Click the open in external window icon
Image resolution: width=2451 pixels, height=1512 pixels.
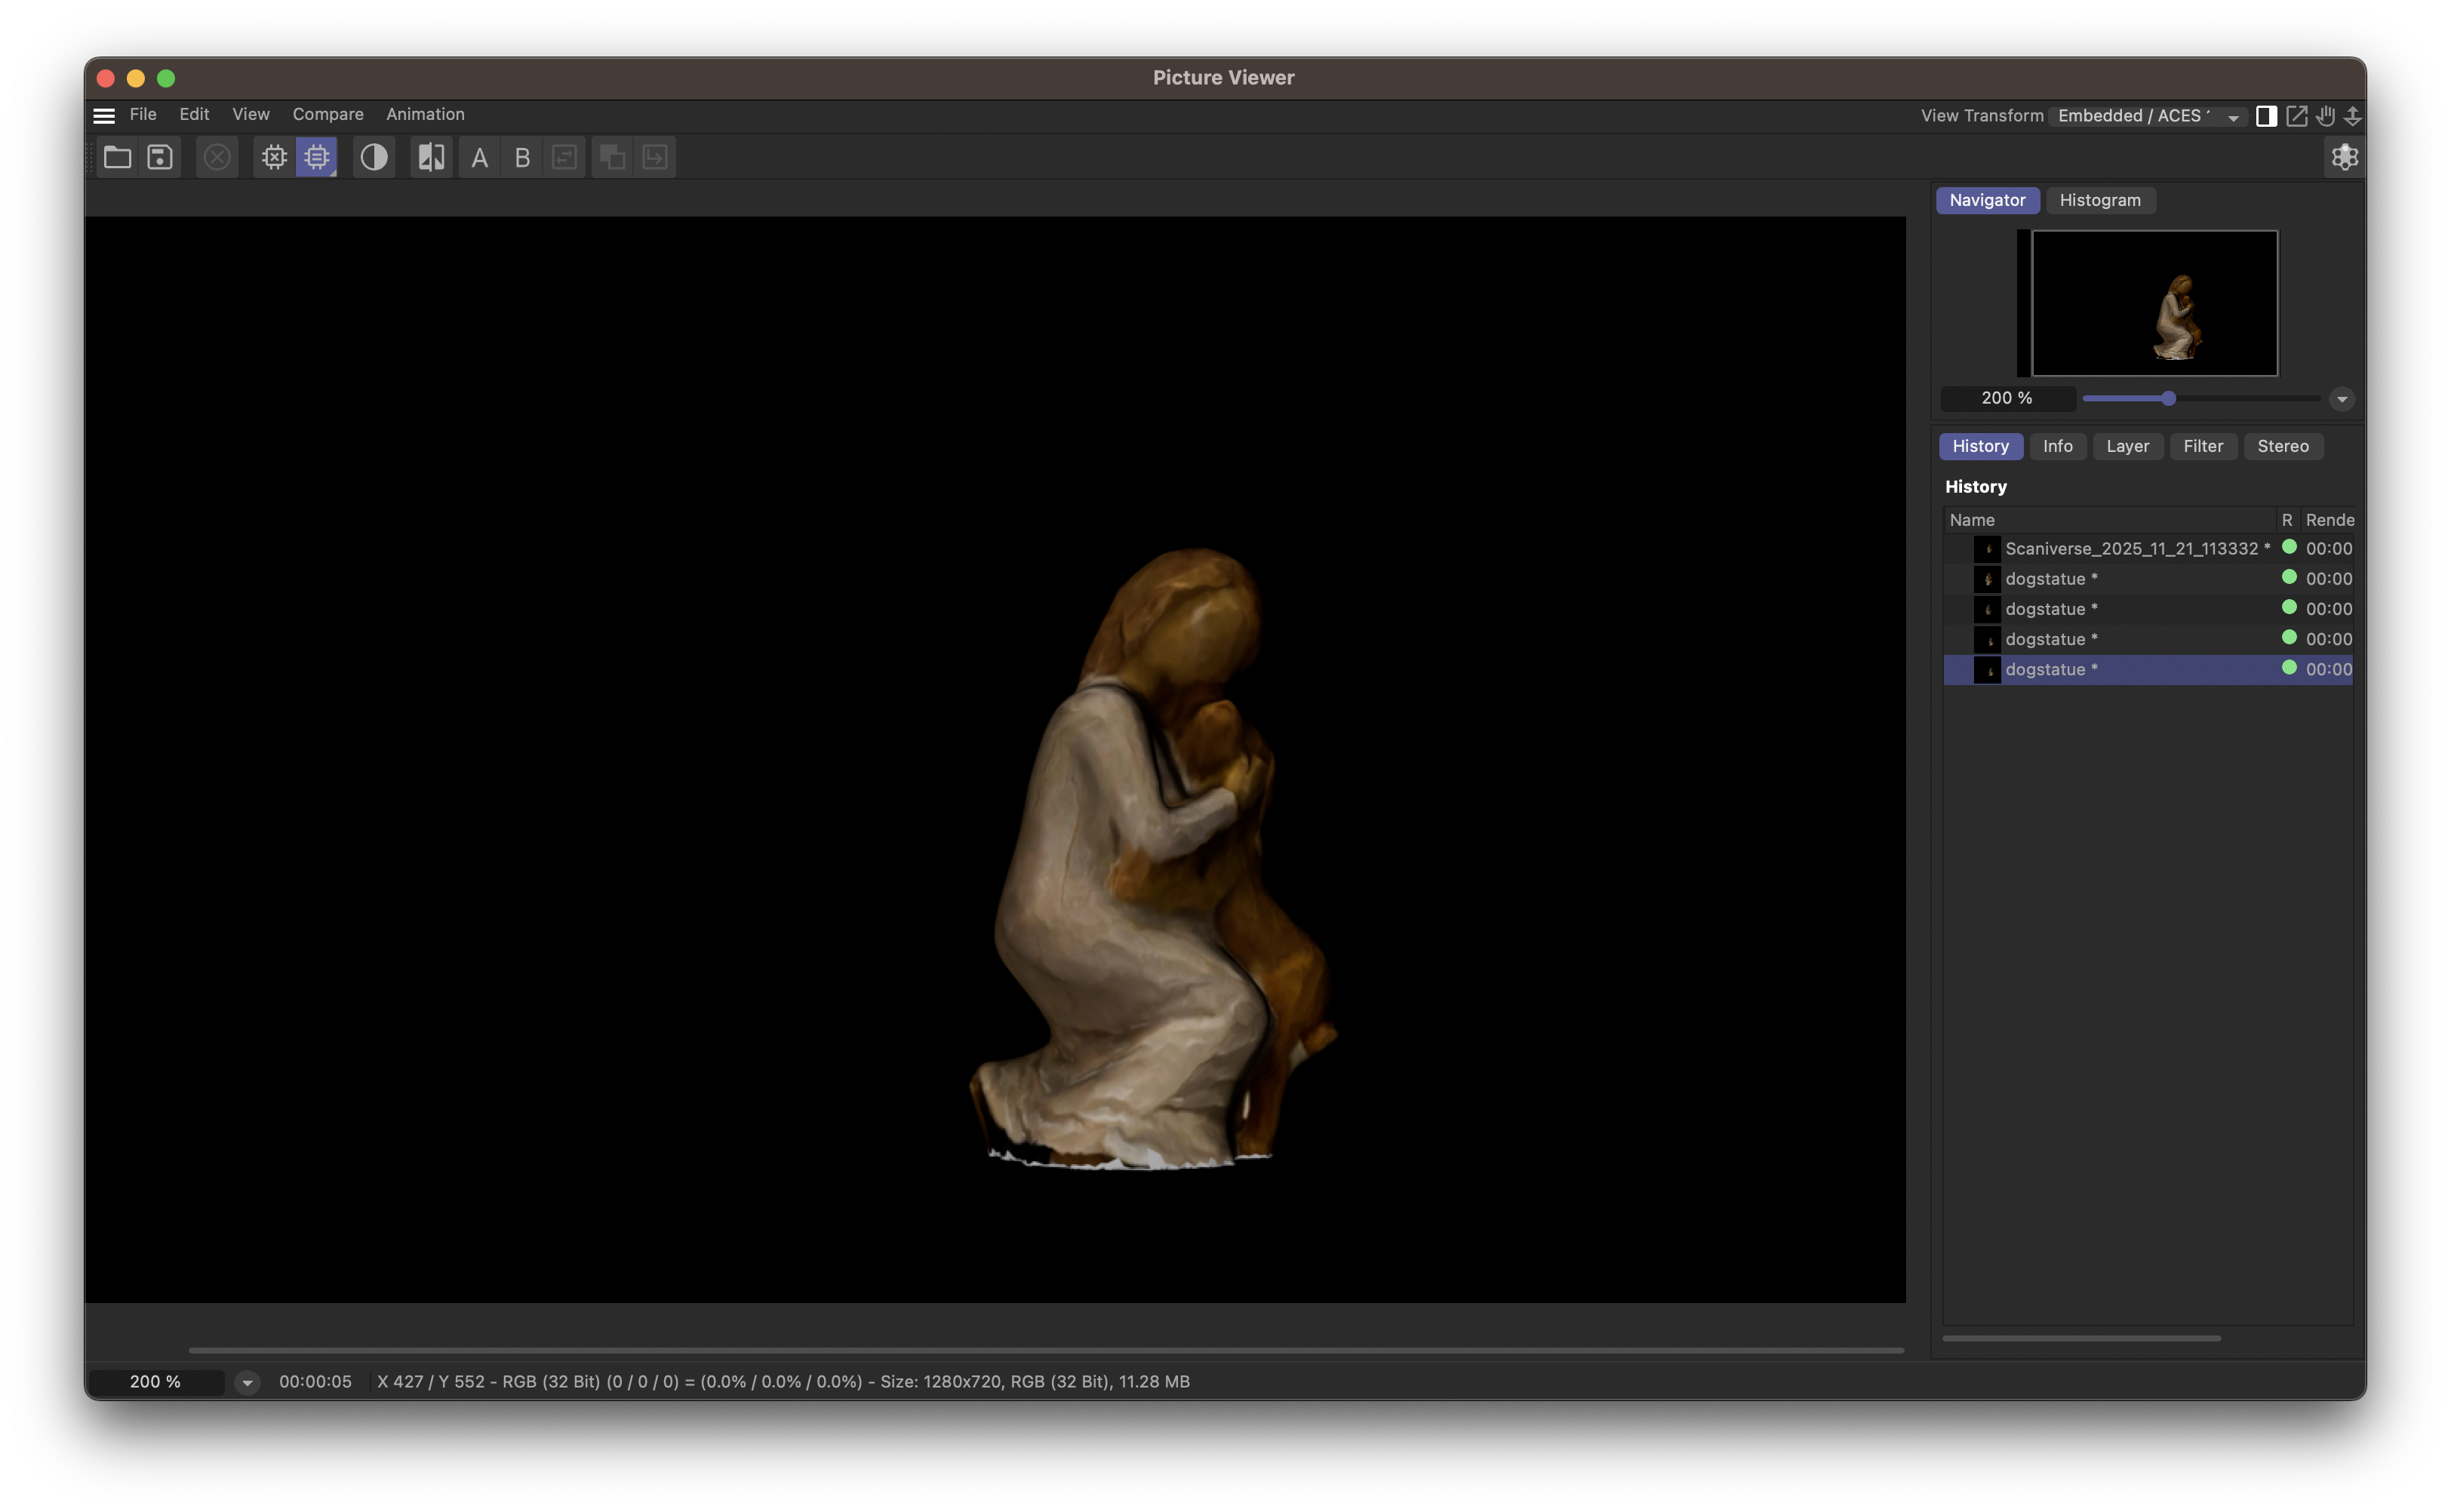coord(2297,116)
